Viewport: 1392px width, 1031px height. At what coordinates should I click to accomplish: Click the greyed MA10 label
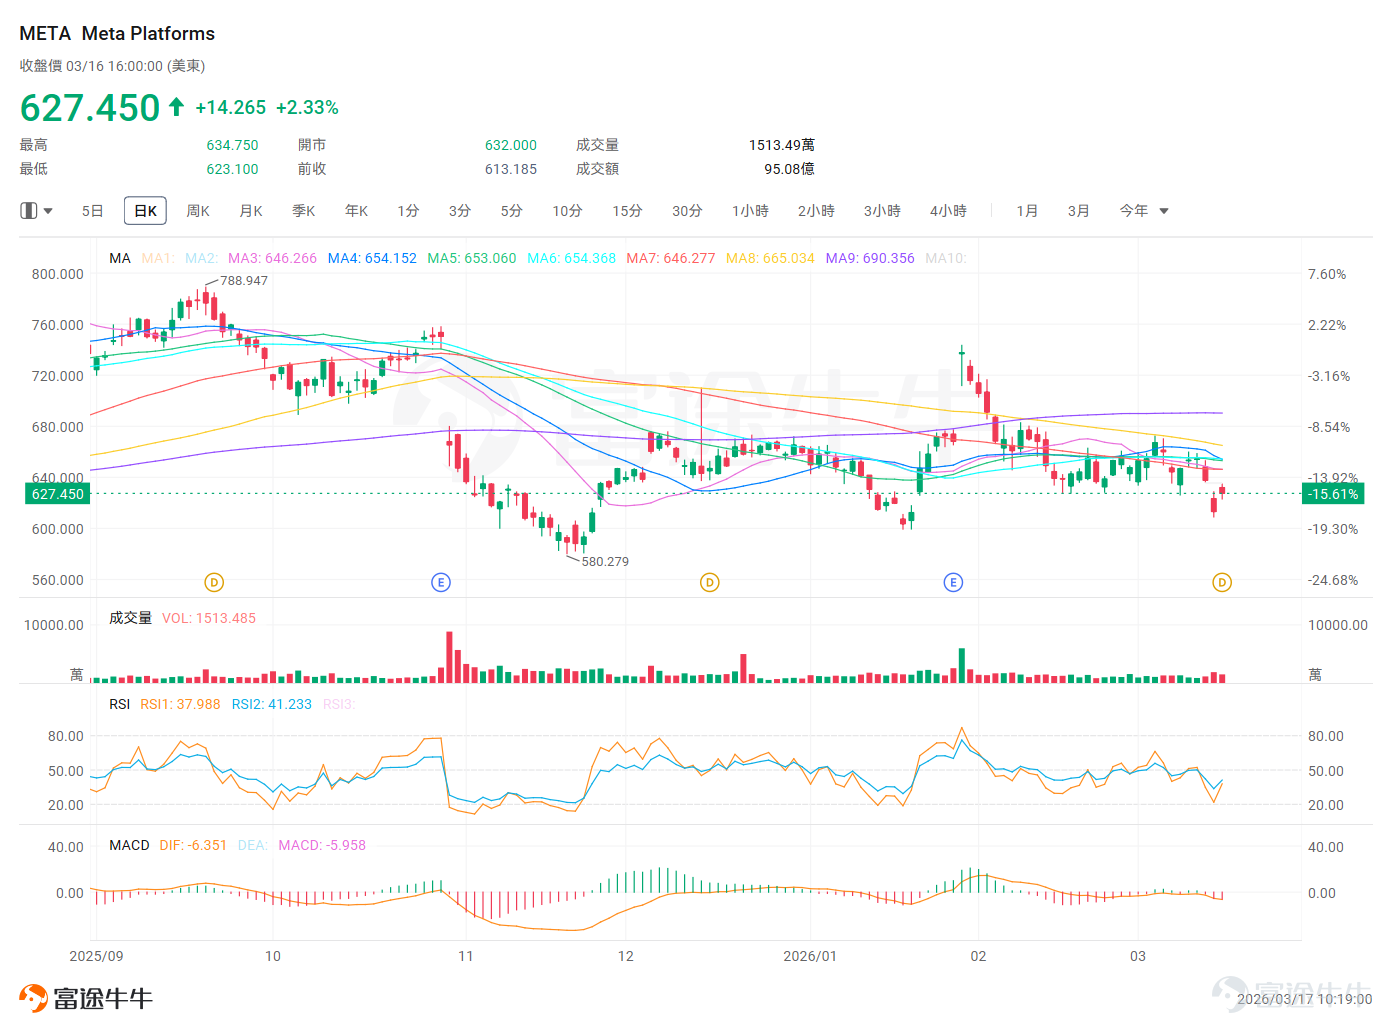click(x=946, y=258)
